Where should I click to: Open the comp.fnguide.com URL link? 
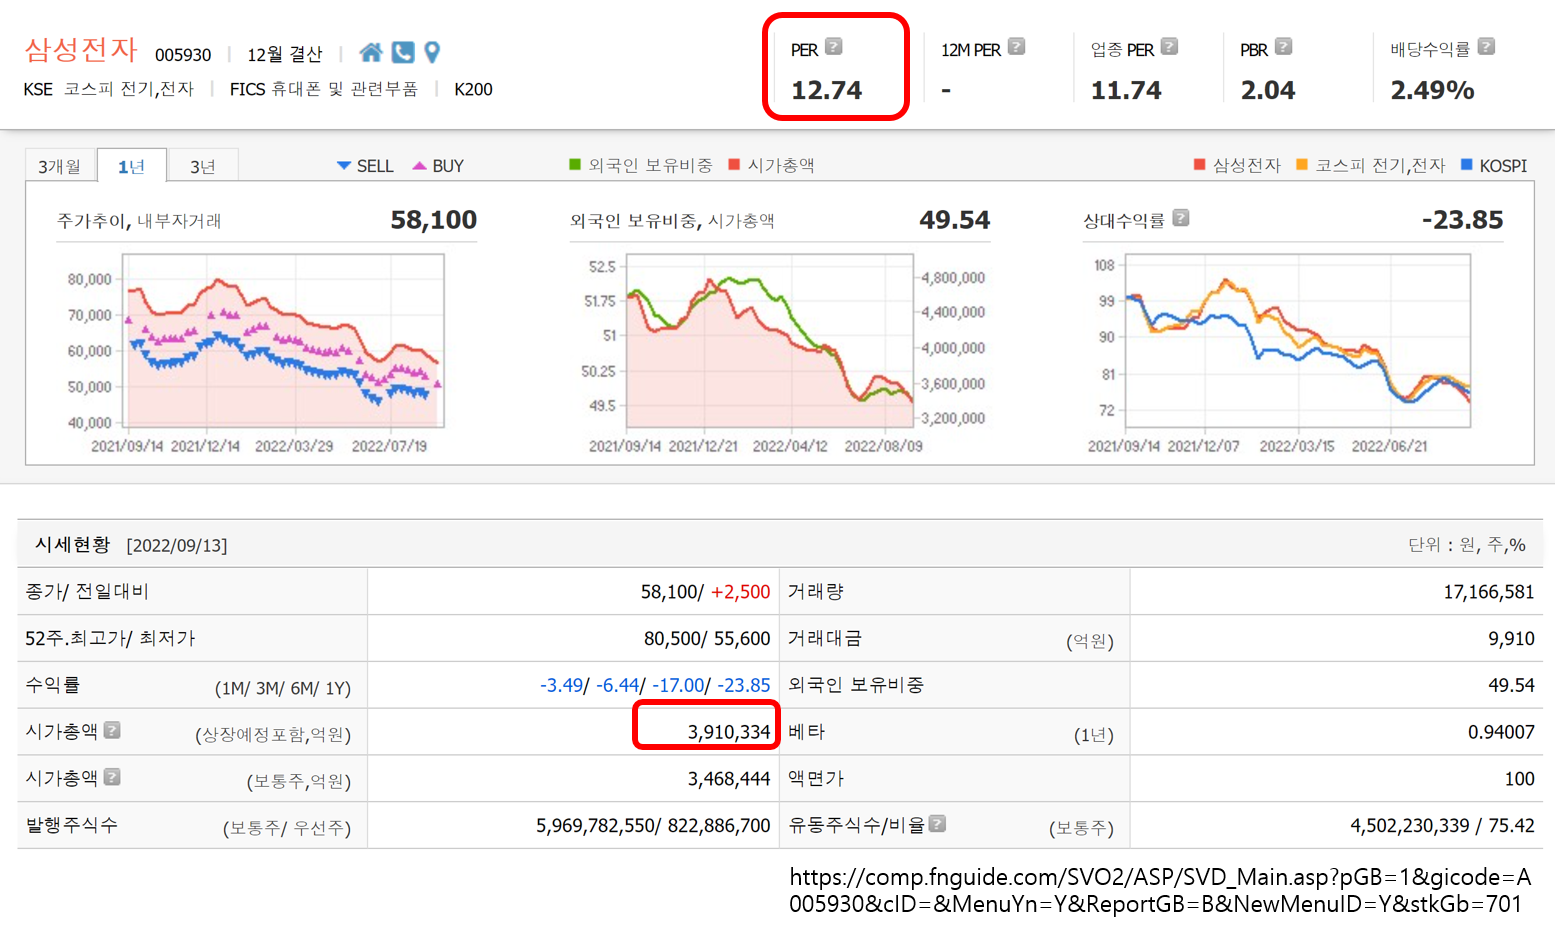point(1160,890)
